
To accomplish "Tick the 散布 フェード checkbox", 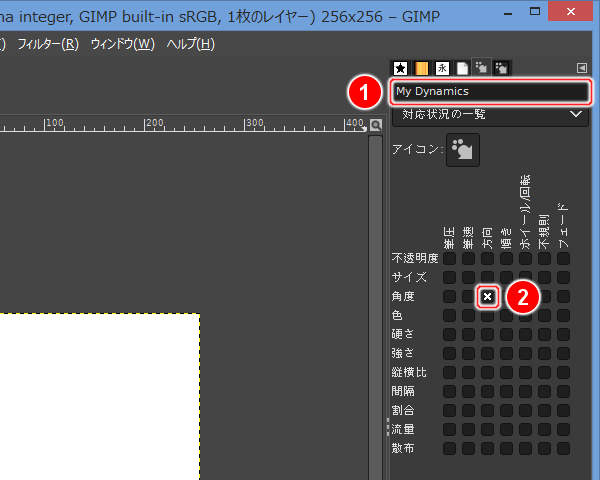I will tap(563, 448).
